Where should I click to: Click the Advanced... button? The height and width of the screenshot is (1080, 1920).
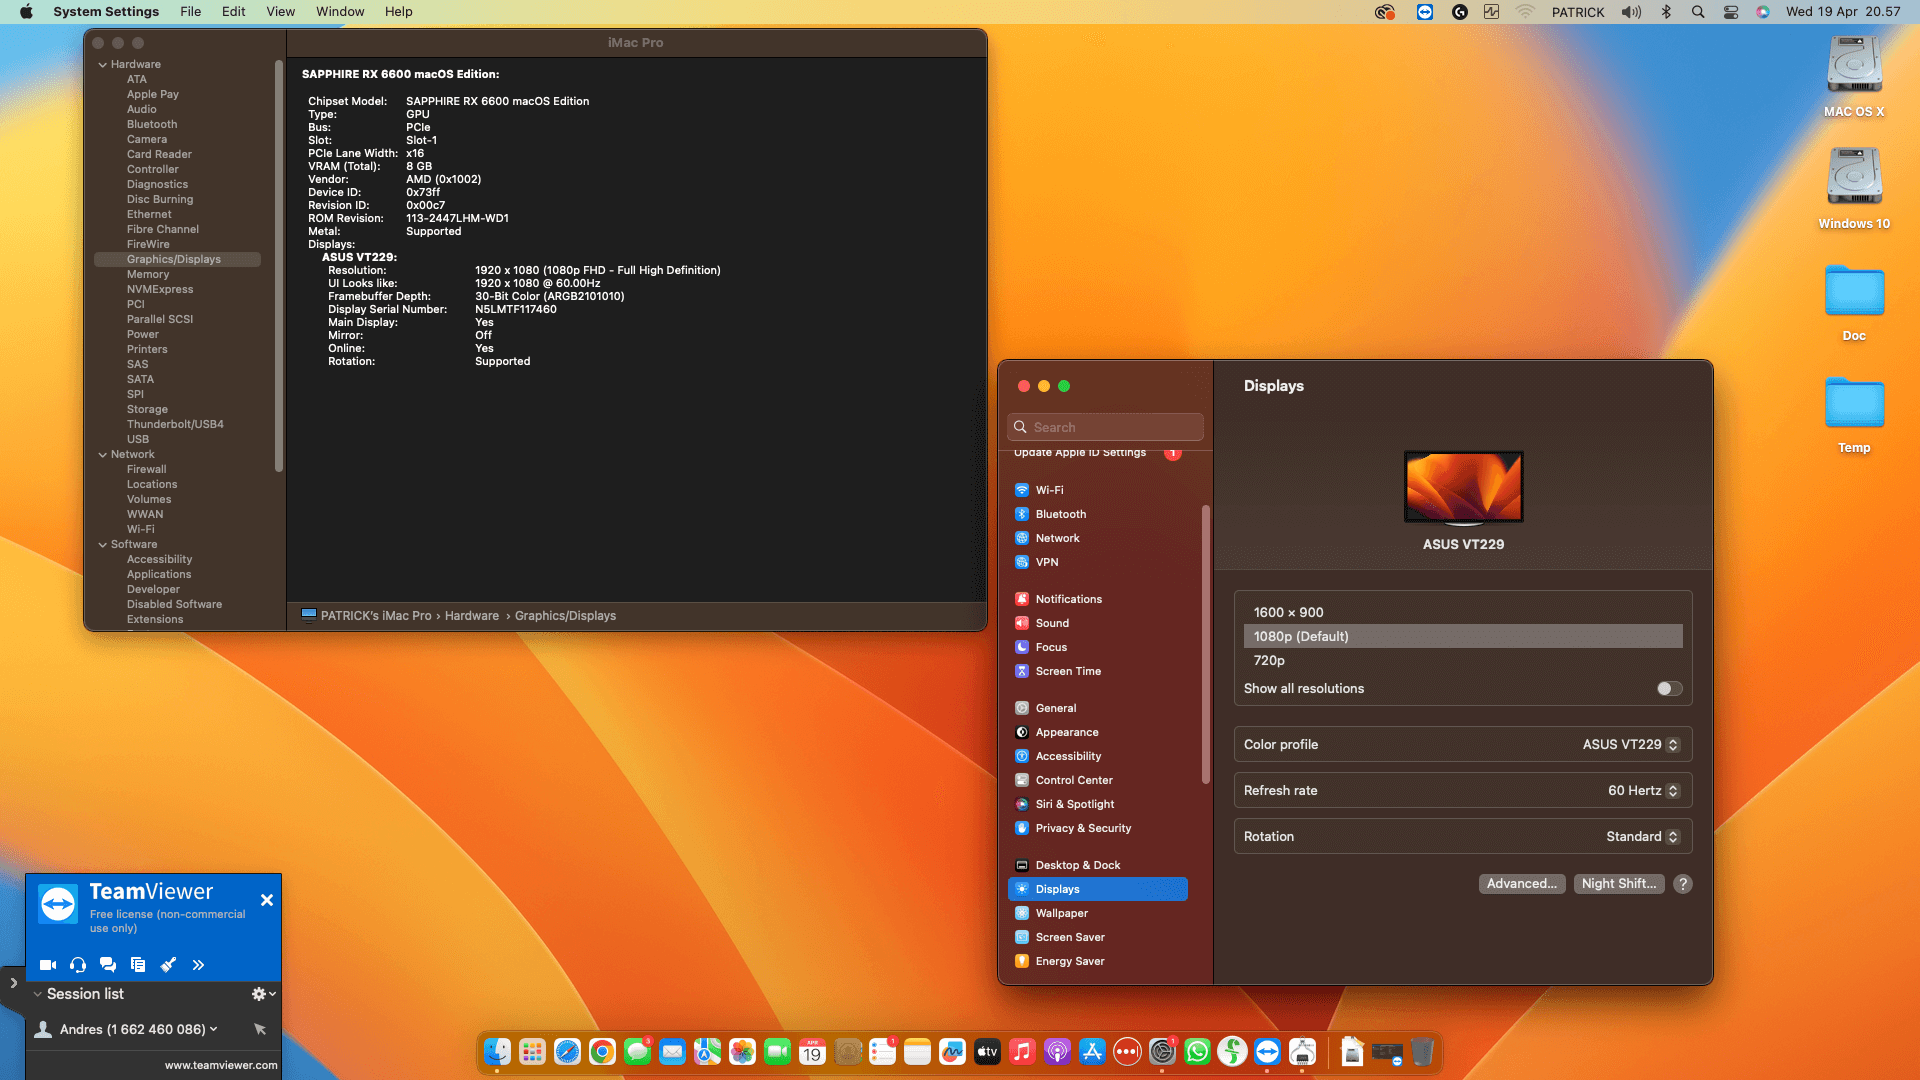point(1521,884)
